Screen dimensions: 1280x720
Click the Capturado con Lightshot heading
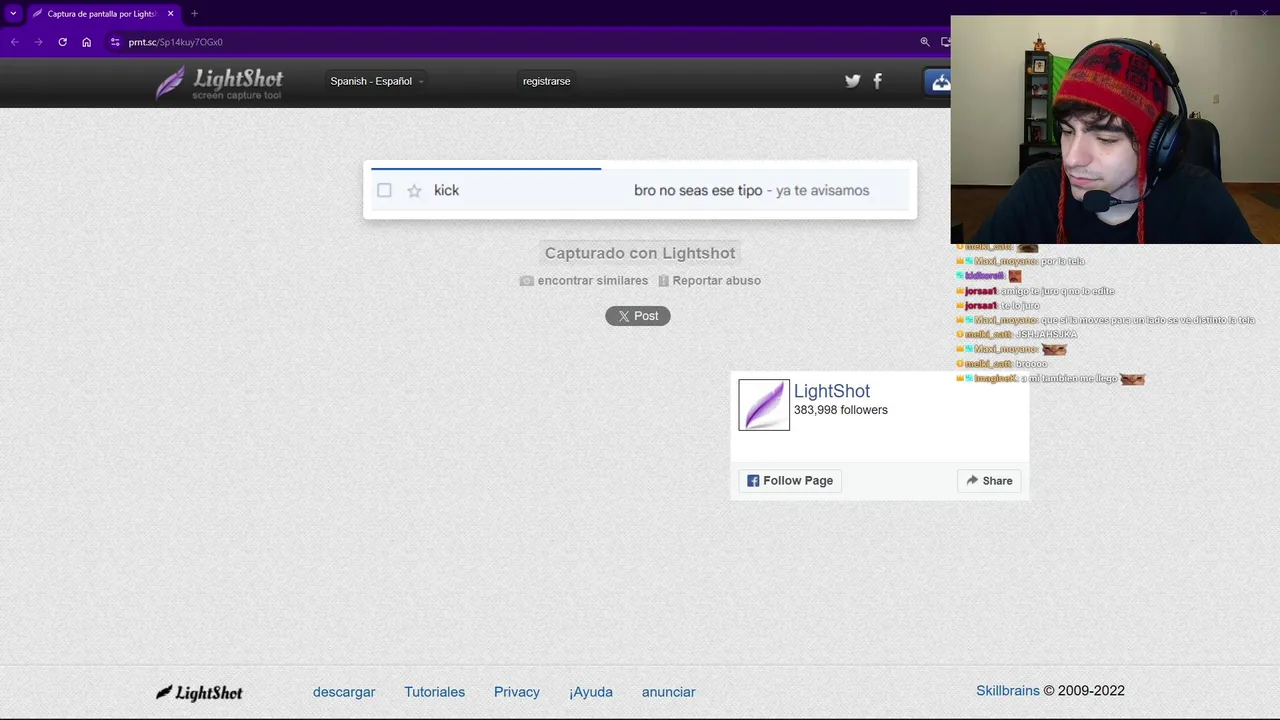point(640,253)
